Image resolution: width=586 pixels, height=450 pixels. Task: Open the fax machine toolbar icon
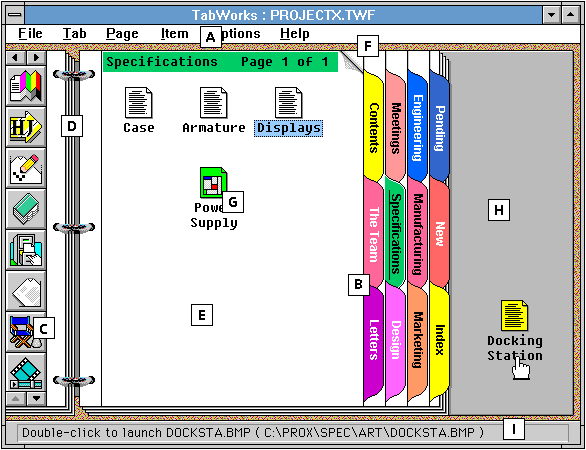[26, 250]
